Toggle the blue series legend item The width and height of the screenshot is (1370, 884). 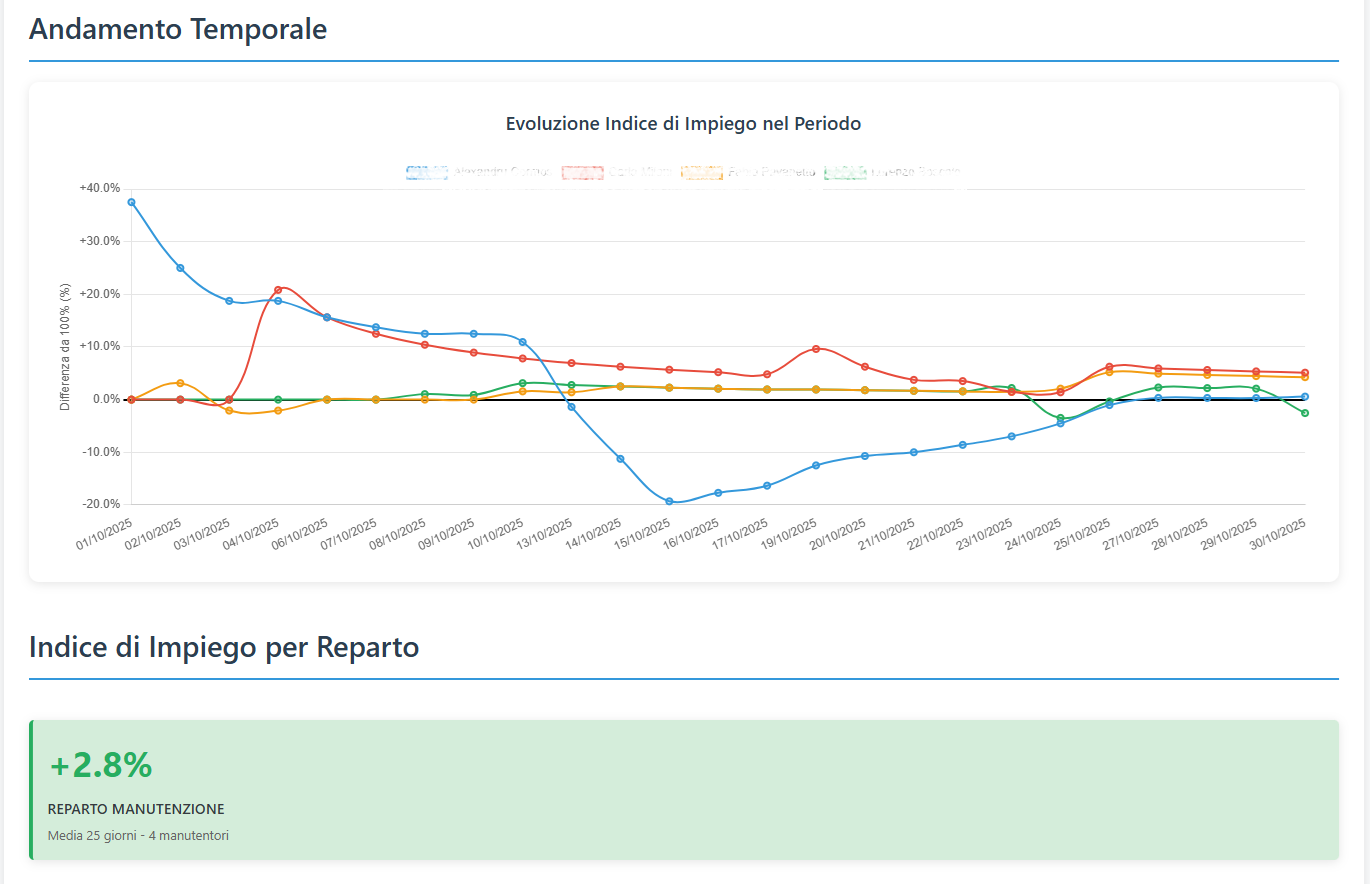point(478,172)
